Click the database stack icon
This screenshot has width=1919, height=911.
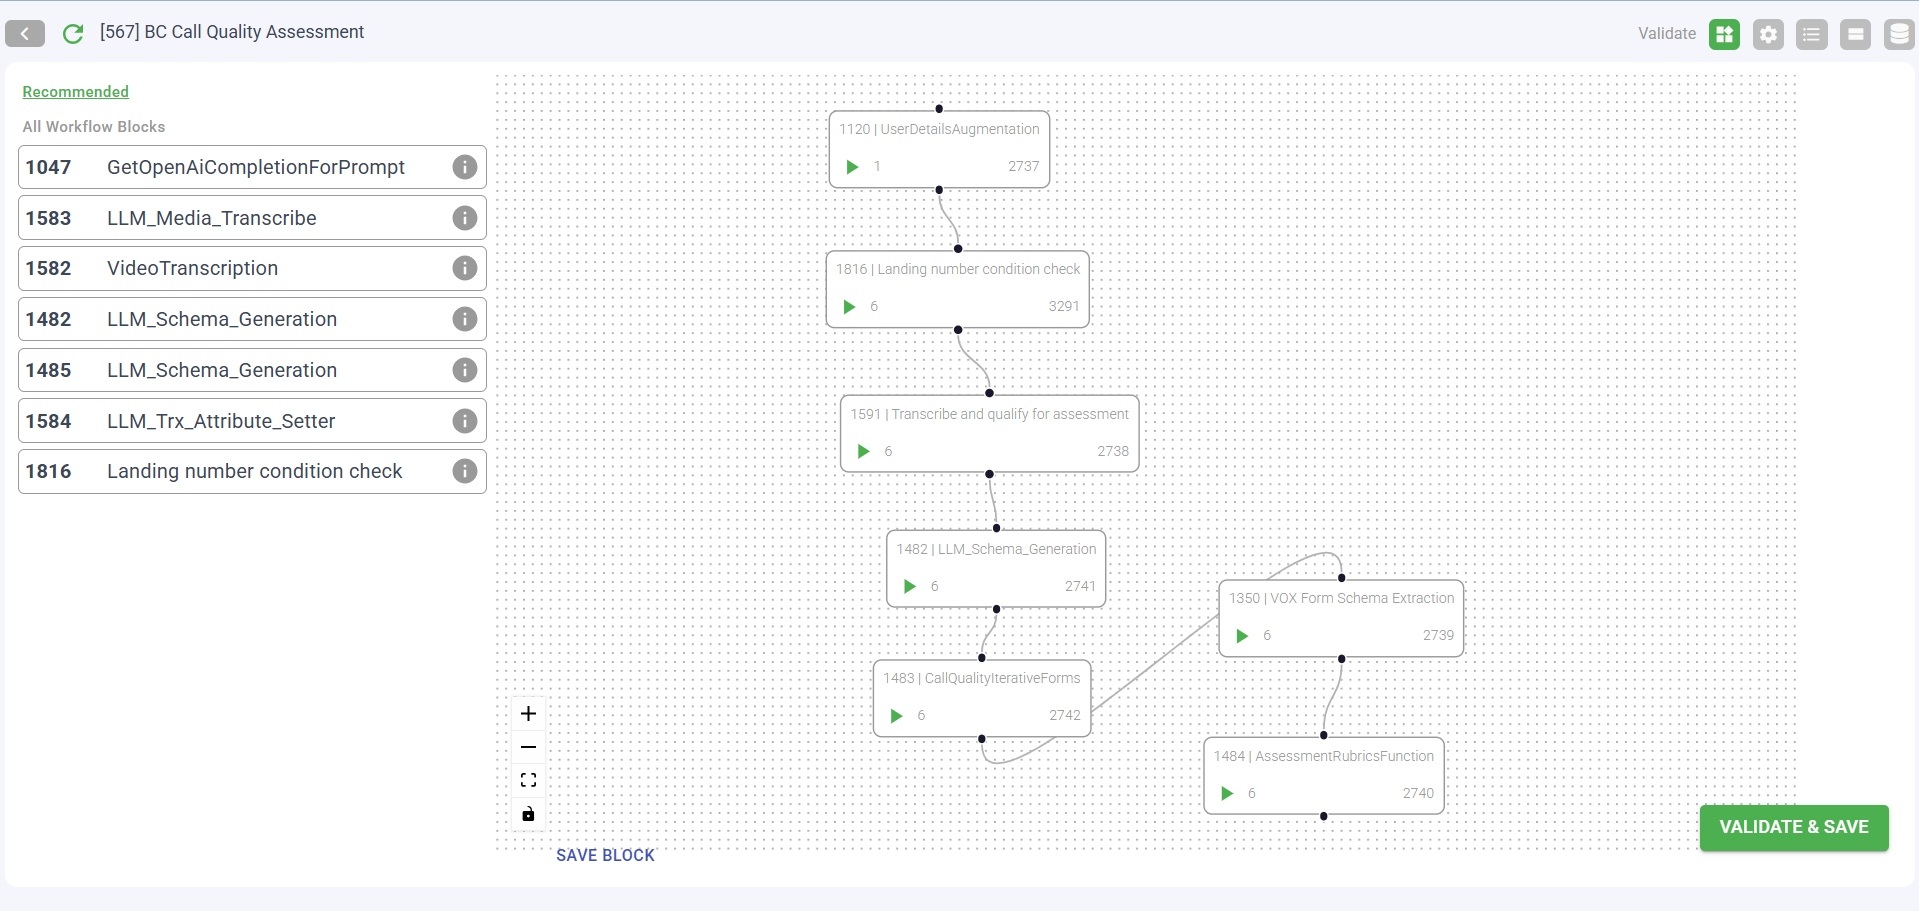coord(1898,34)
